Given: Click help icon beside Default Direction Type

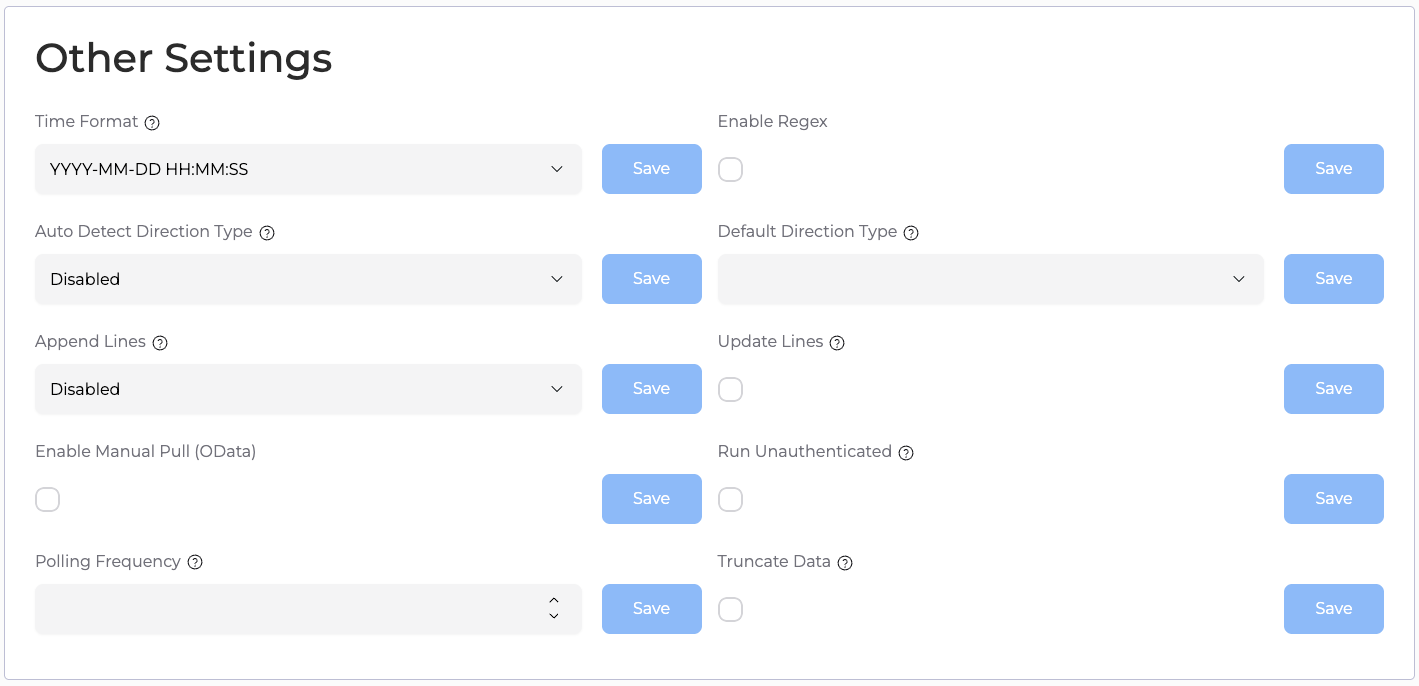Looking at the screenshot, I should pos(911,233).
